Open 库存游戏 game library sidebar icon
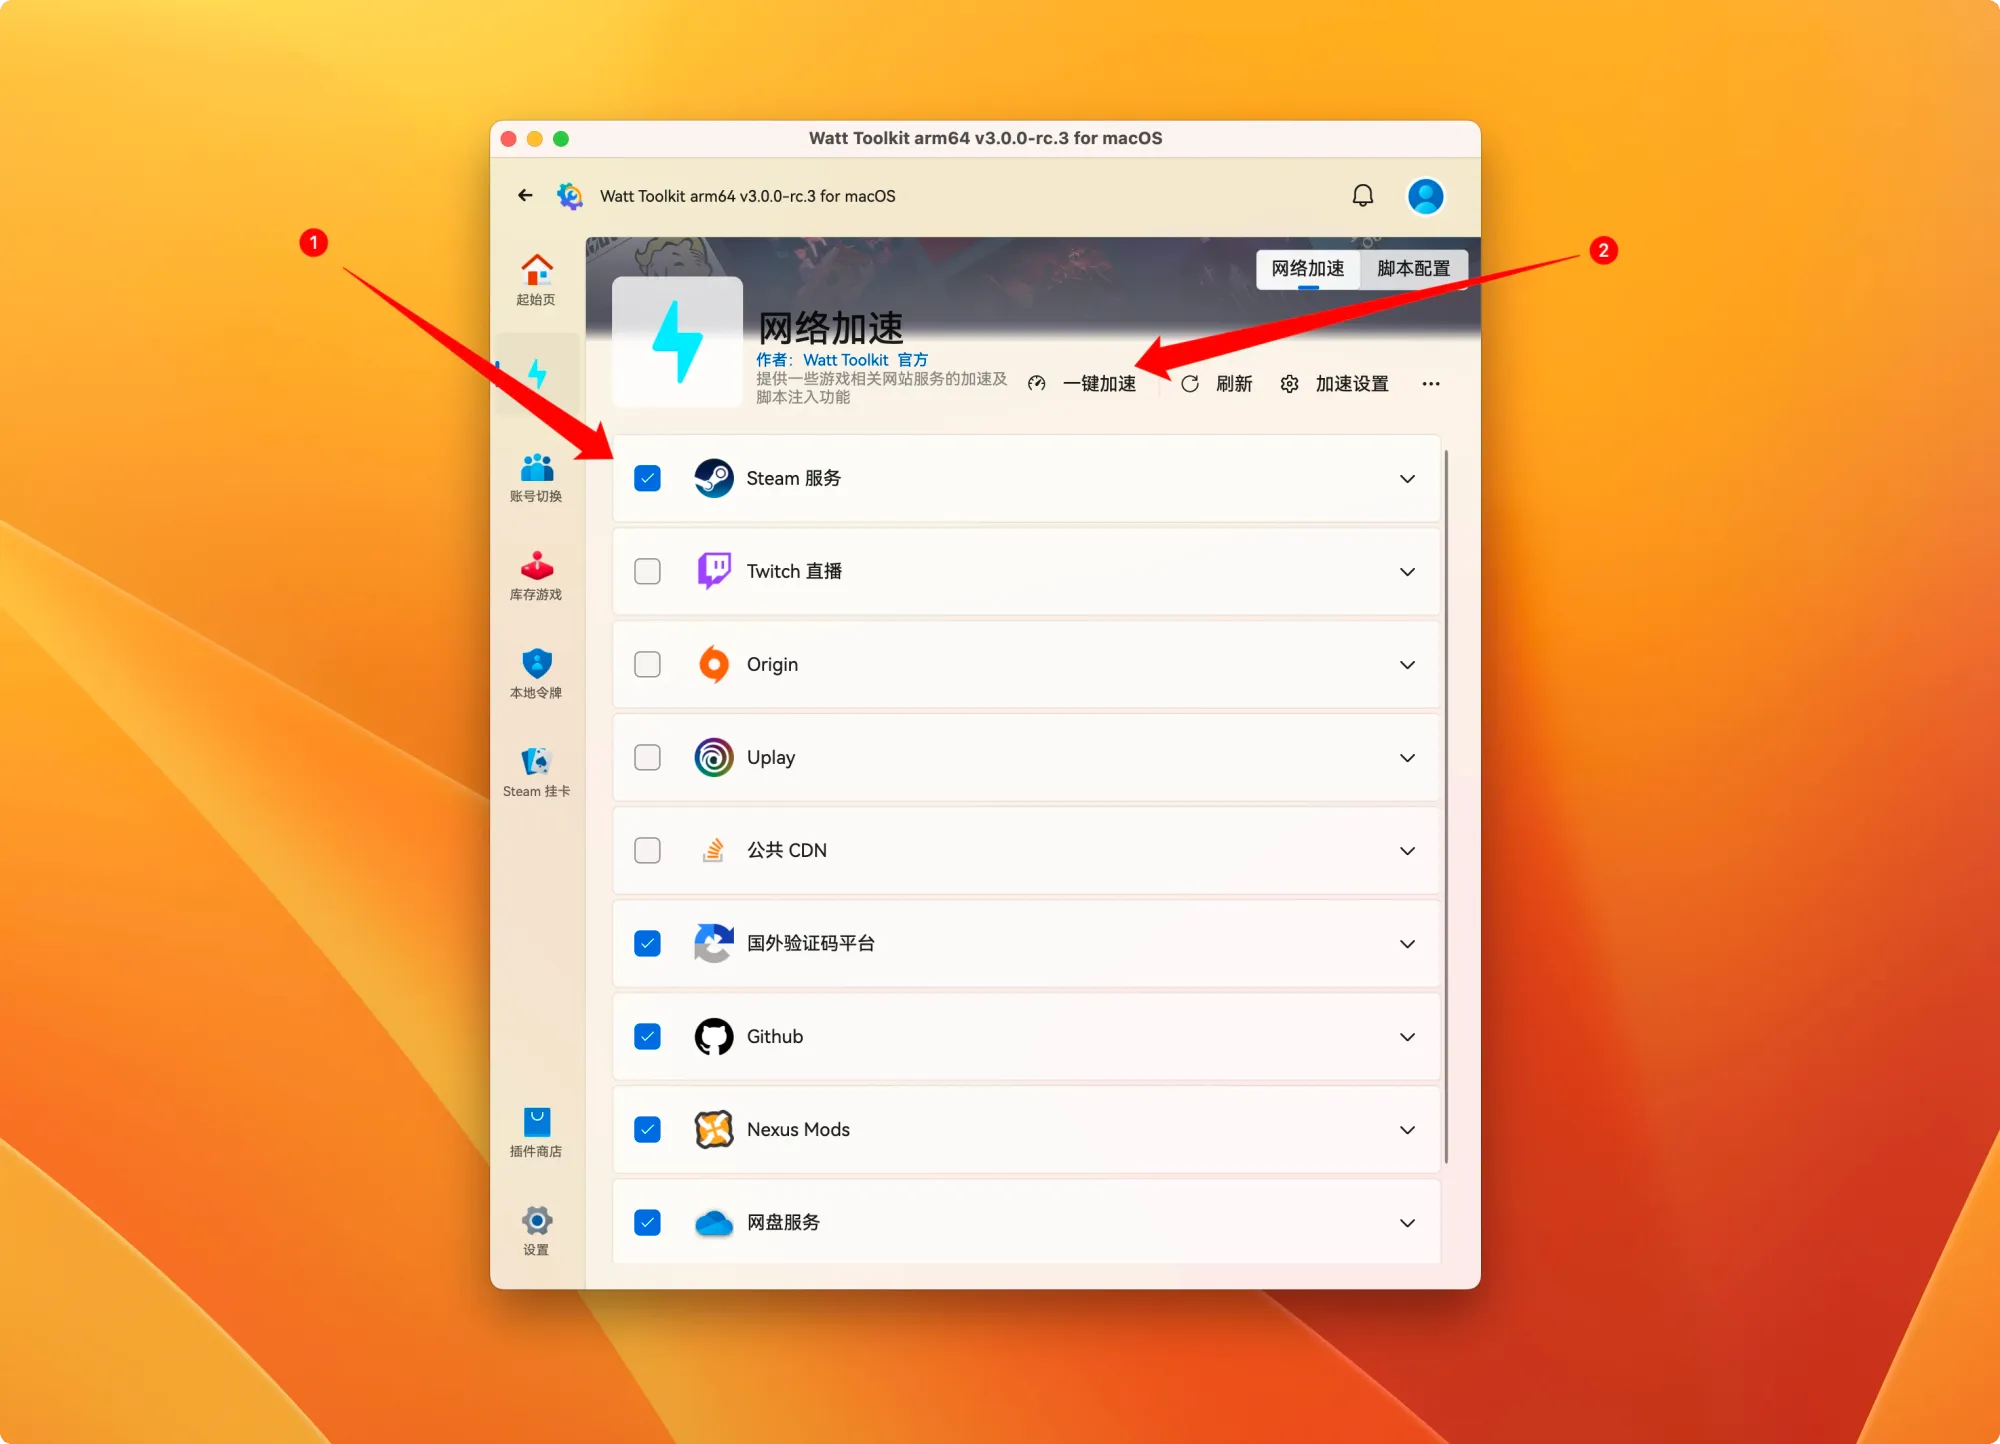 pos(536,575)
